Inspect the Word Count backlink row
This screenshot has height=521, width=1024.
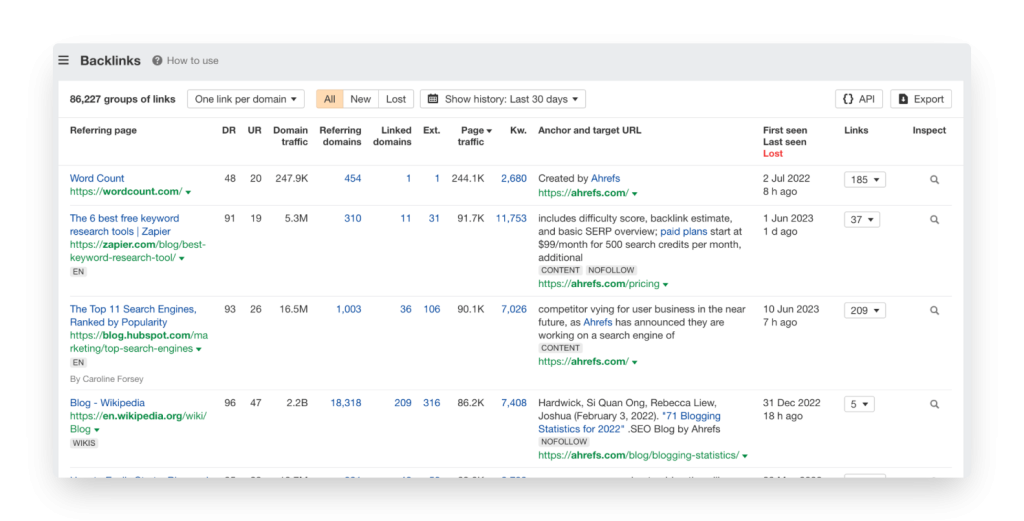tap(934, 180)
